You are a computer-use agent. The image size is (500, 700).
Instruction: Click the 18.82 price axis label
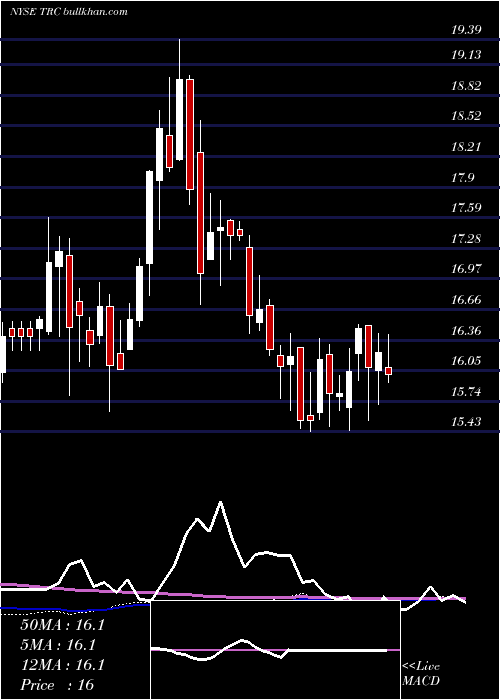coord(466,86)
